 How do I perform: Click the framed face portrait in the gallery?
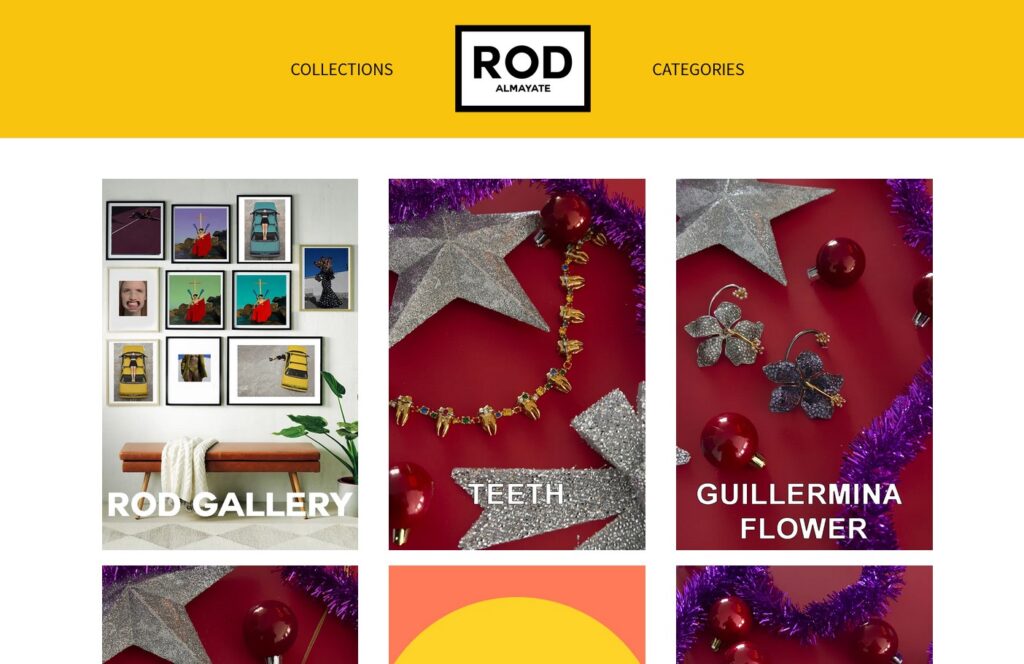[x=133, y=299]
